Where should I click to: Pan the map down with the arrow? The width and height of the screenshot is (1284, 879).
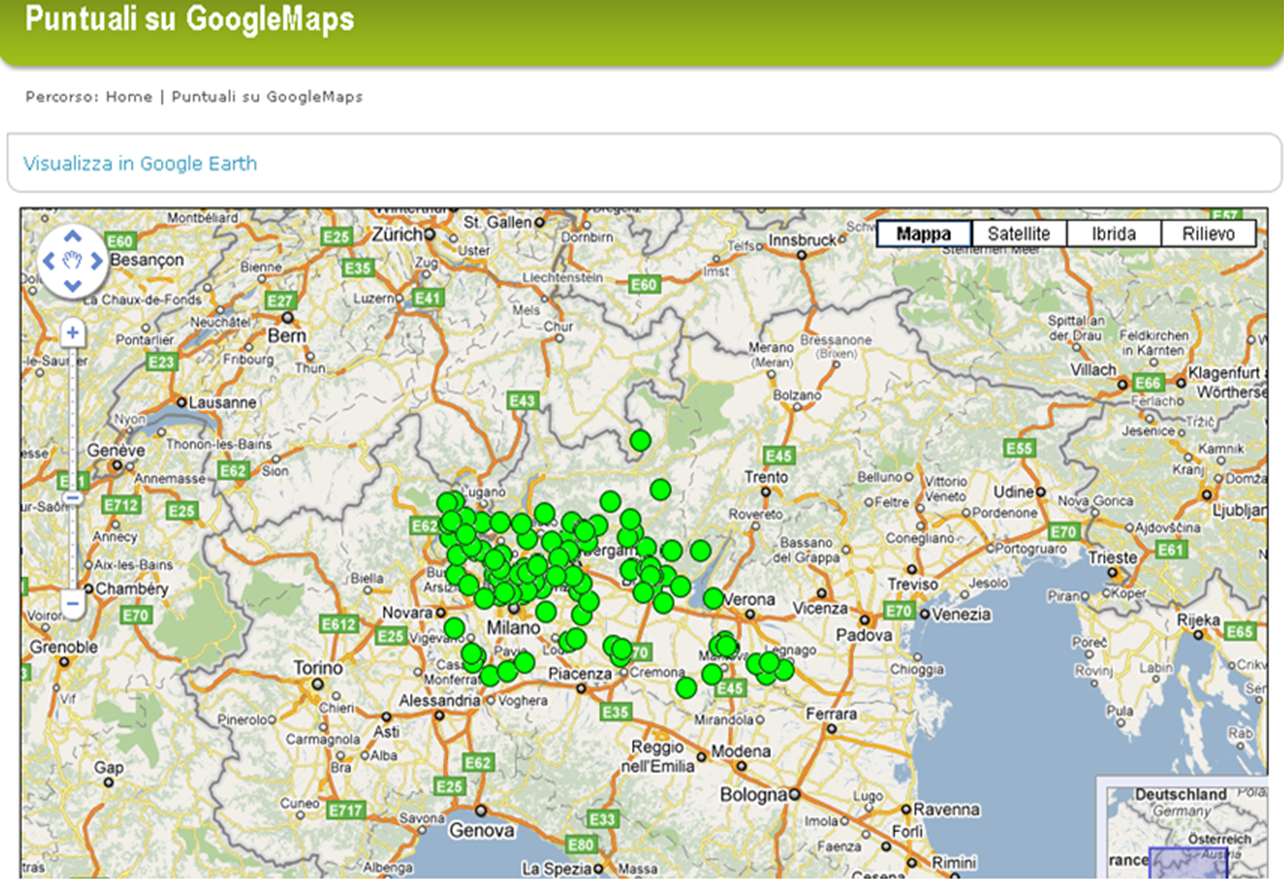click(x=72, y=285)
